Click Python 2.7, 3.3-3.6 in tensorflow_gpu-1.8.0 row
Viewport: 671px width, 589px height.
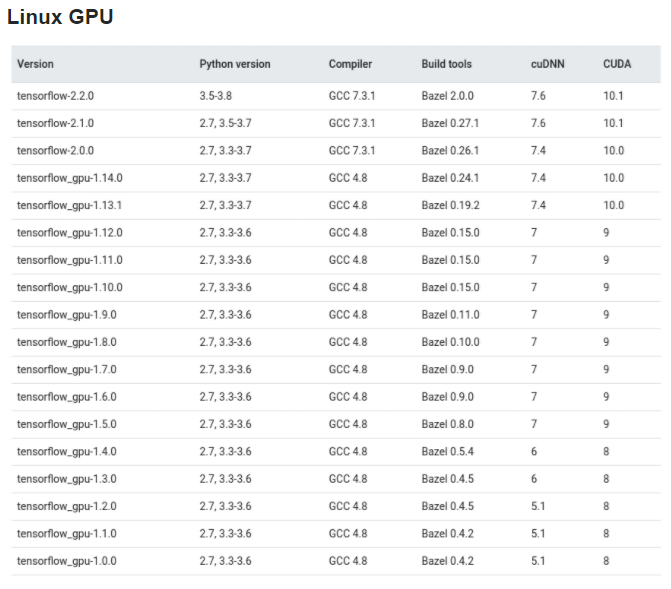click(226, 342)
